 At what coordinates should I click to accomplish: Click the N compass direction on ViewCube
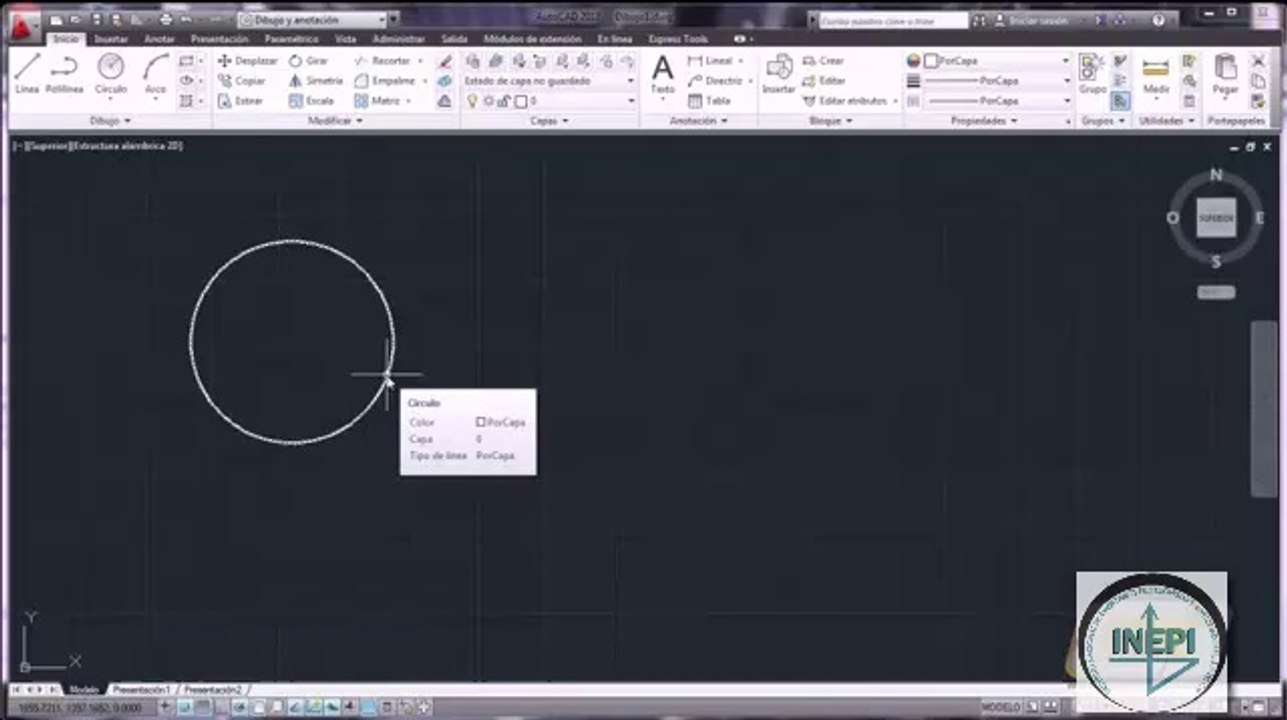pos(1216,175)
